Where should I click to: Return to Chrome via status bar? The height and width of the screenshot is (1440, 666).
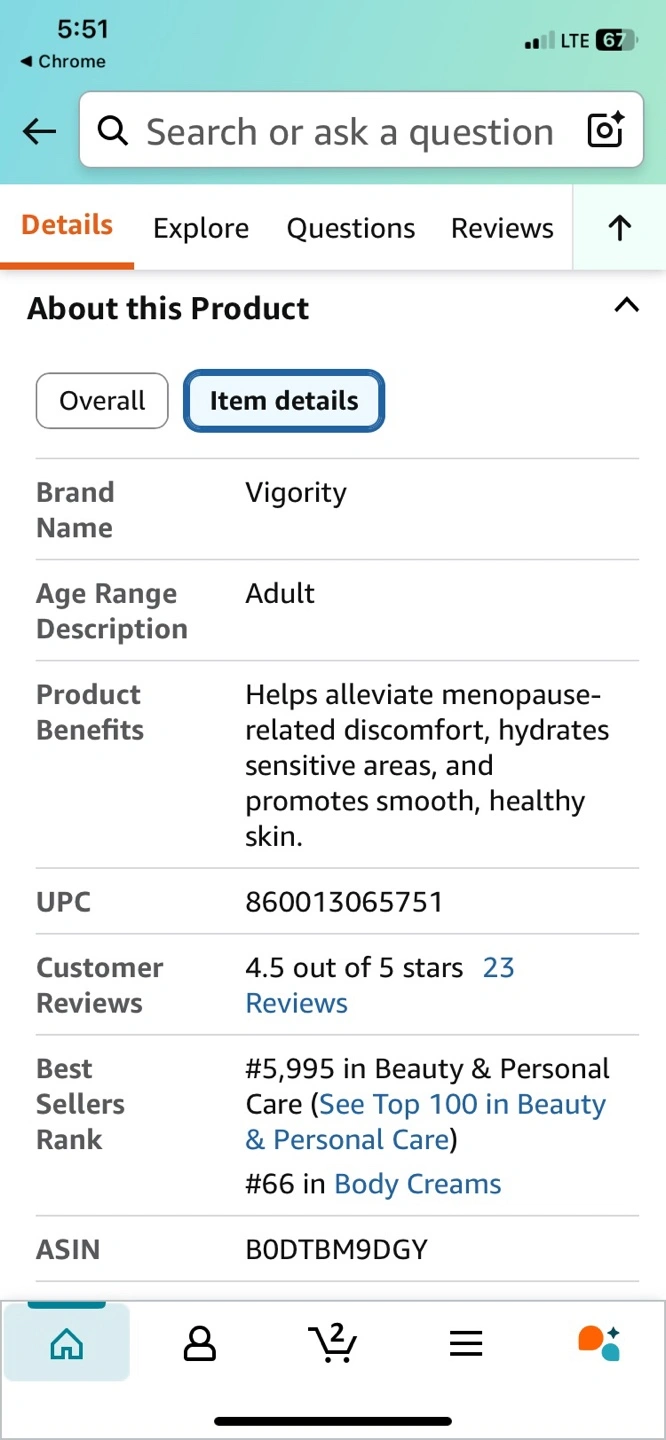(x=63, y=62)
